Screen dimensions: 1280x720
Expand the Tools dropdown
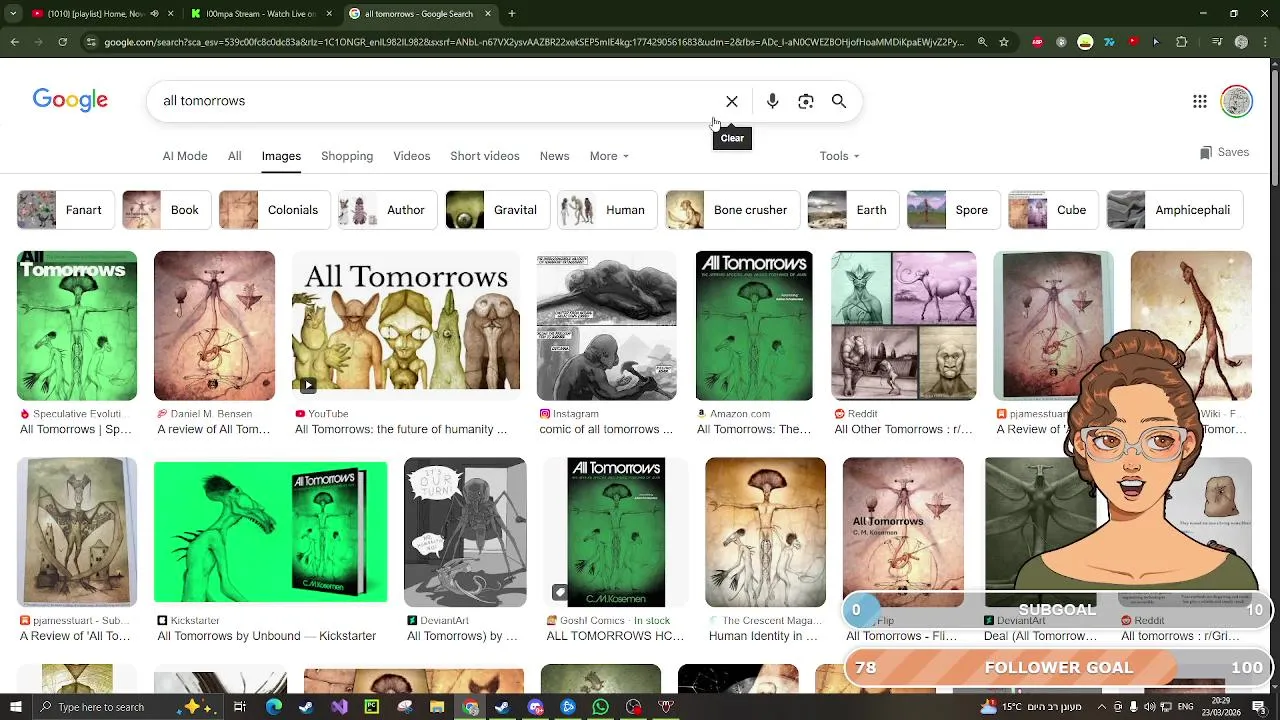839,156
